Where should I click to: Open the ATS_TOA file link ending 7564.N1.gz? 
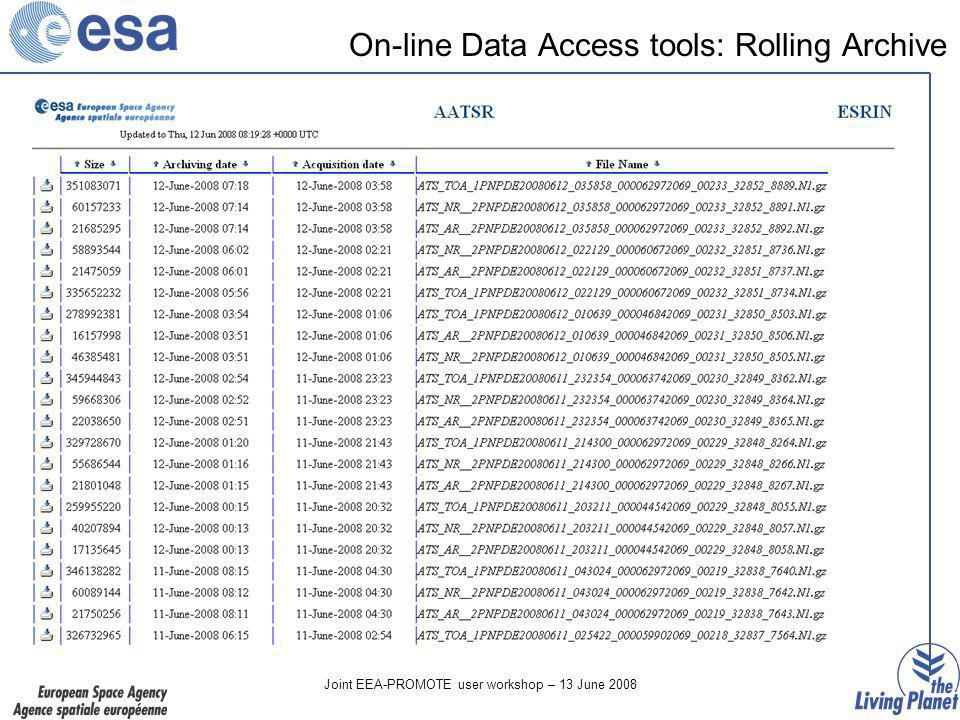621,636
